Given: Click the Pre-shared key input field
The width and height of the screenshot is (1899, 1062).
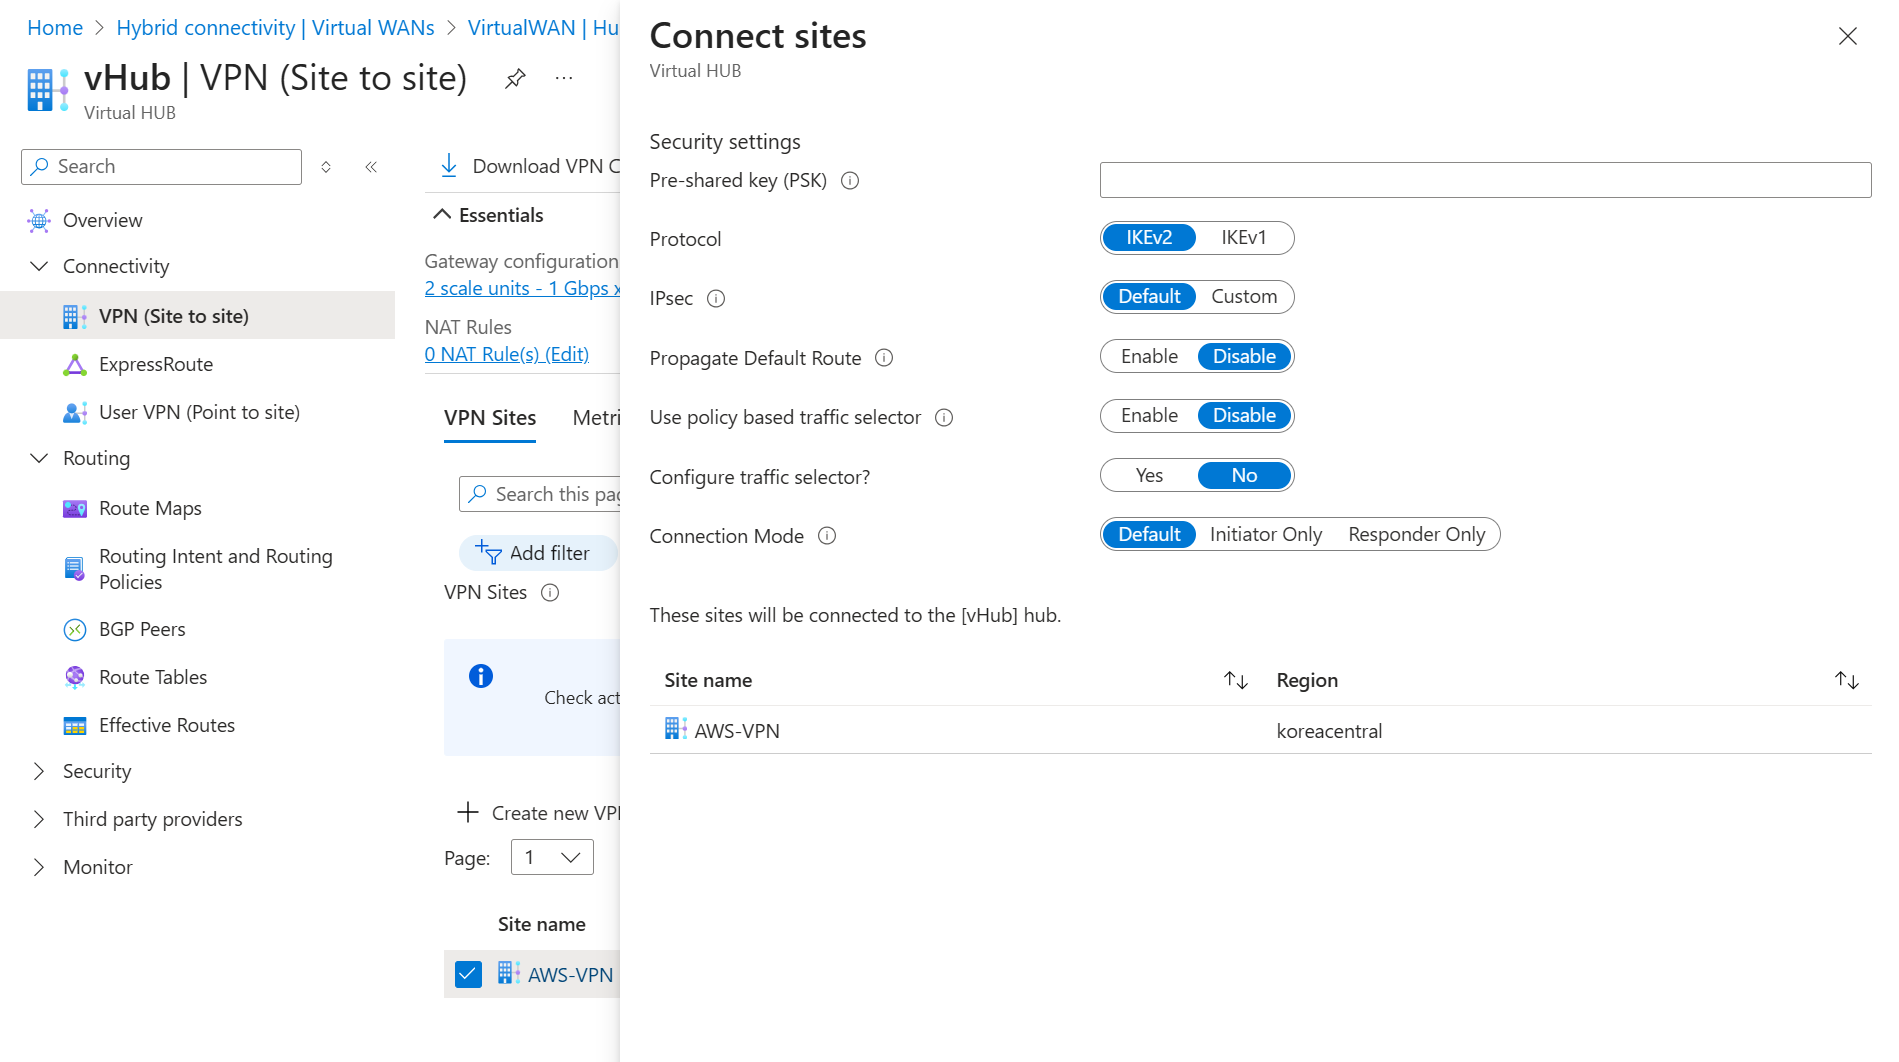Looking at the screenshot, I should click(1485, 181).
